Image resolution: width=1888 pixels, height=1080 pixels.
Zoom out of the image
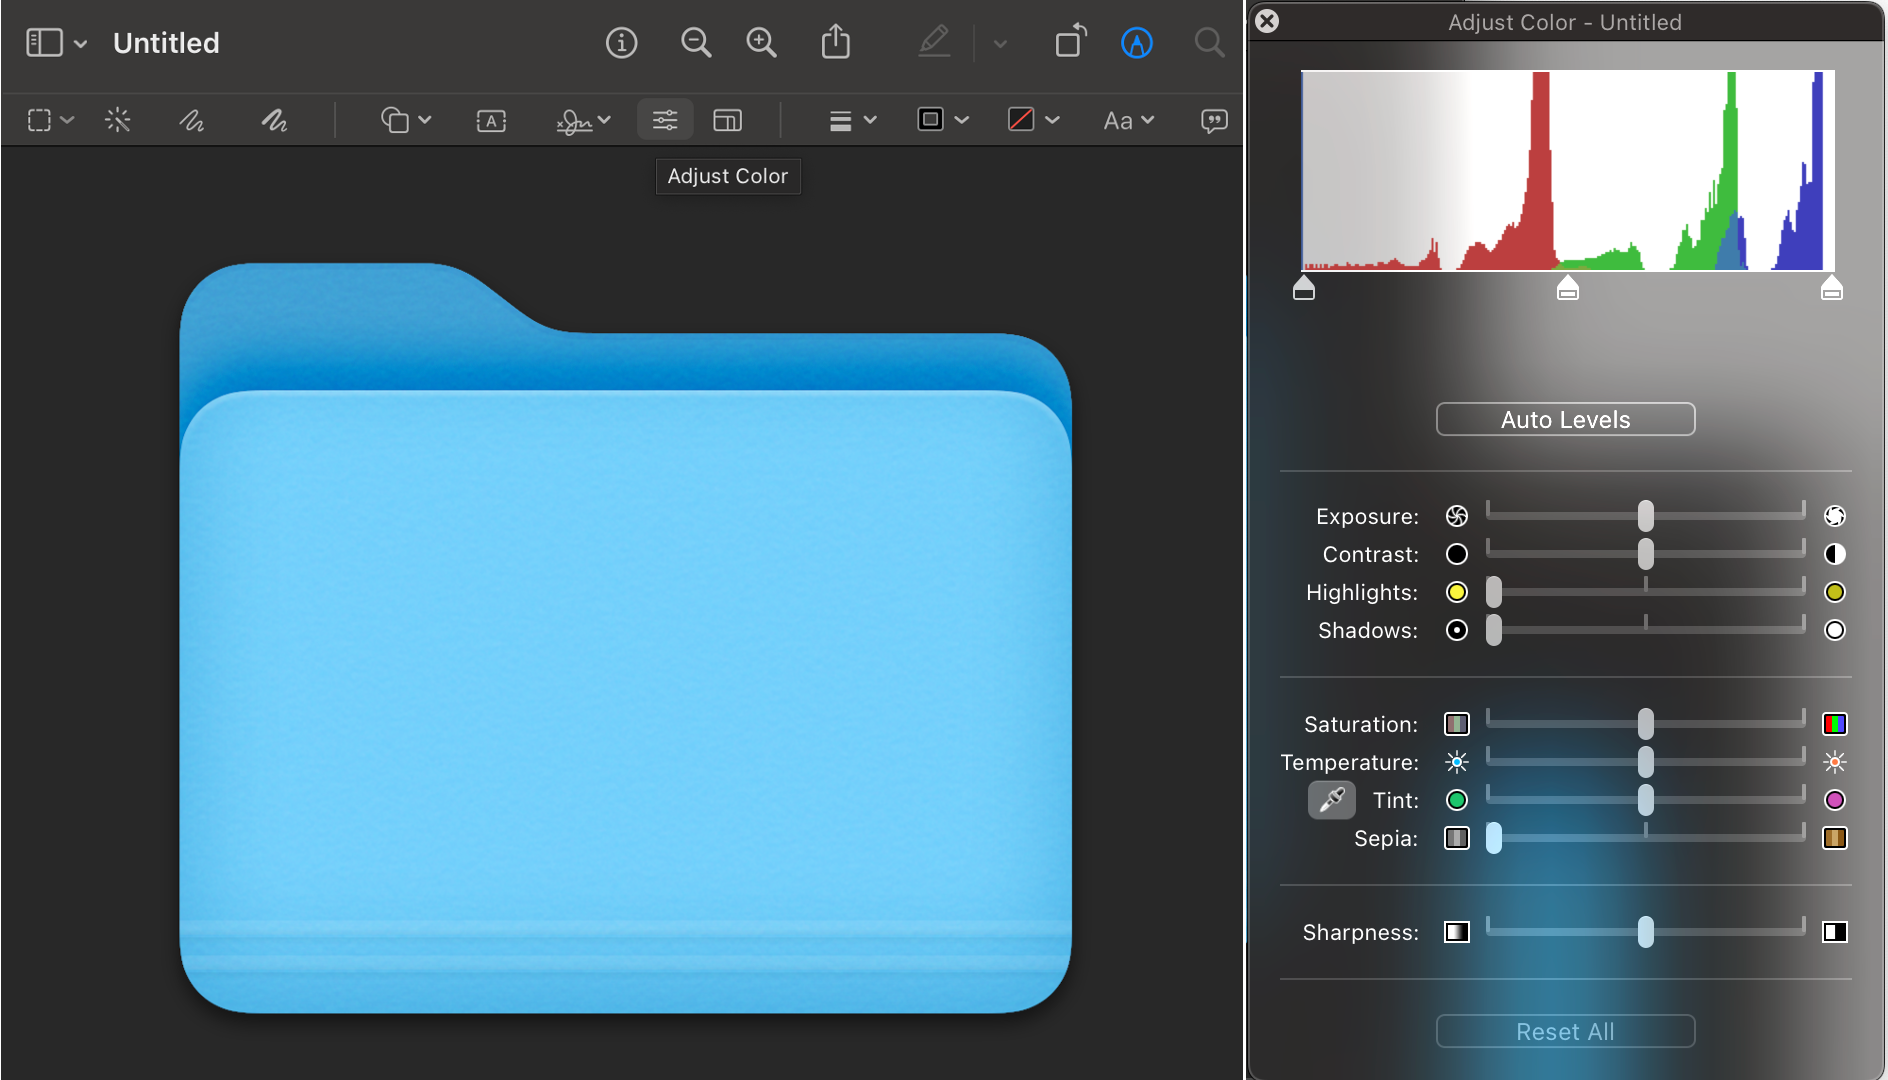(x=696, y=43)
